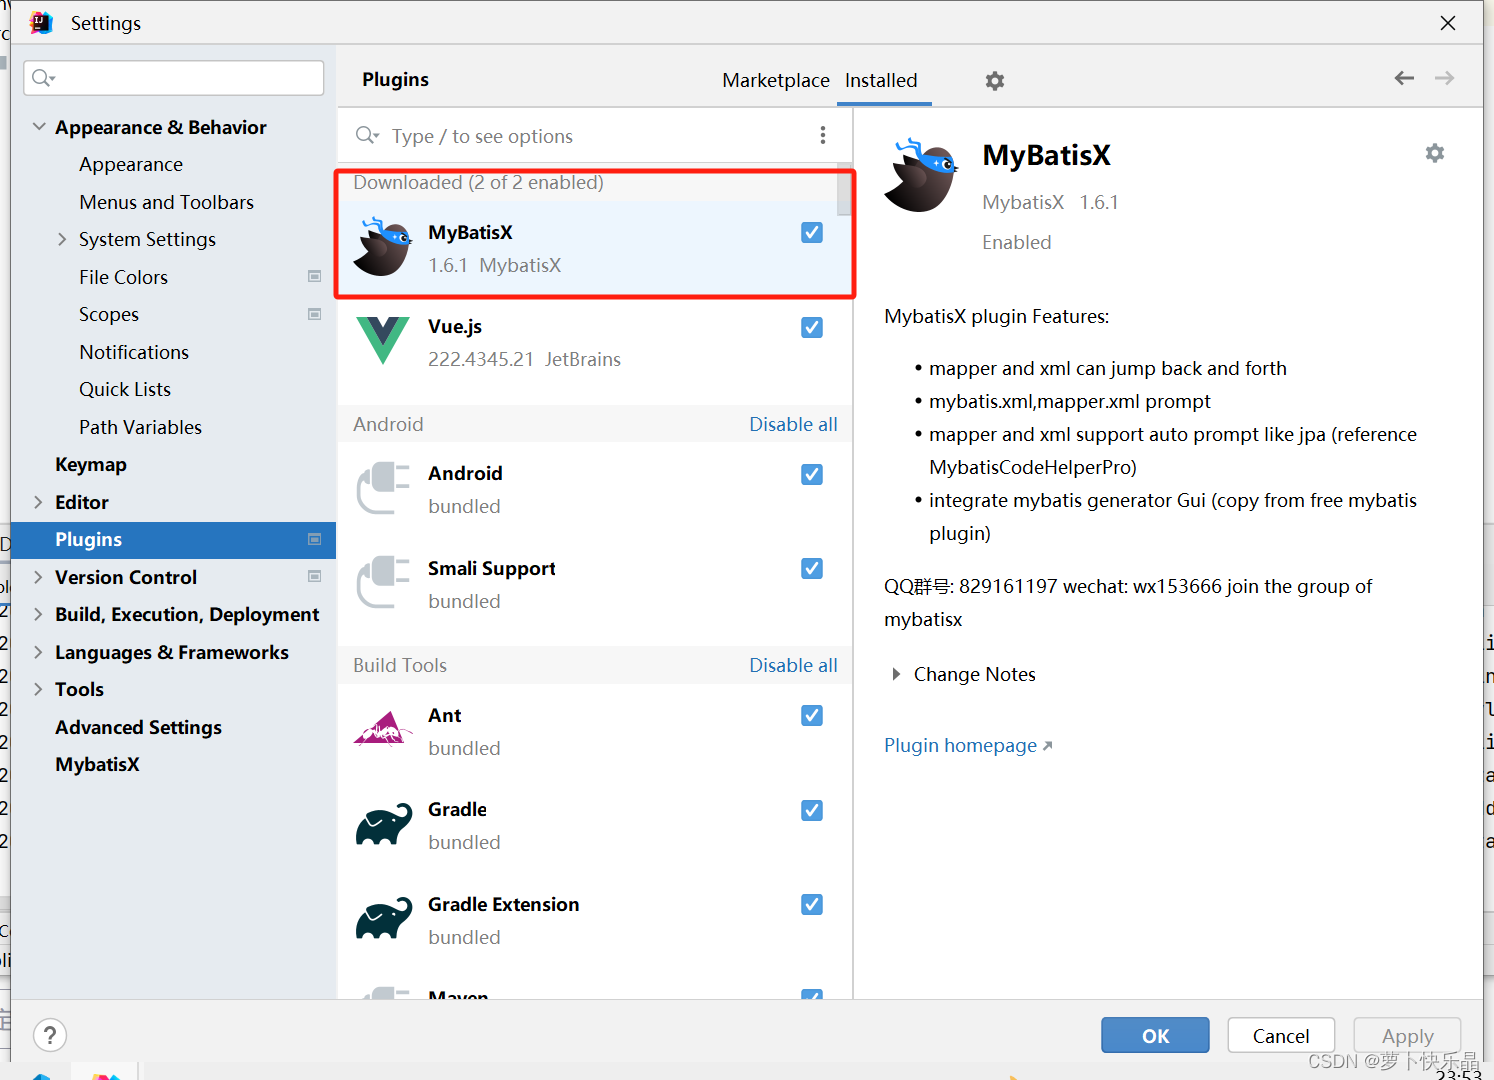
Task: Click the plugins gear settings icon
Action: [x=994, y=81]
